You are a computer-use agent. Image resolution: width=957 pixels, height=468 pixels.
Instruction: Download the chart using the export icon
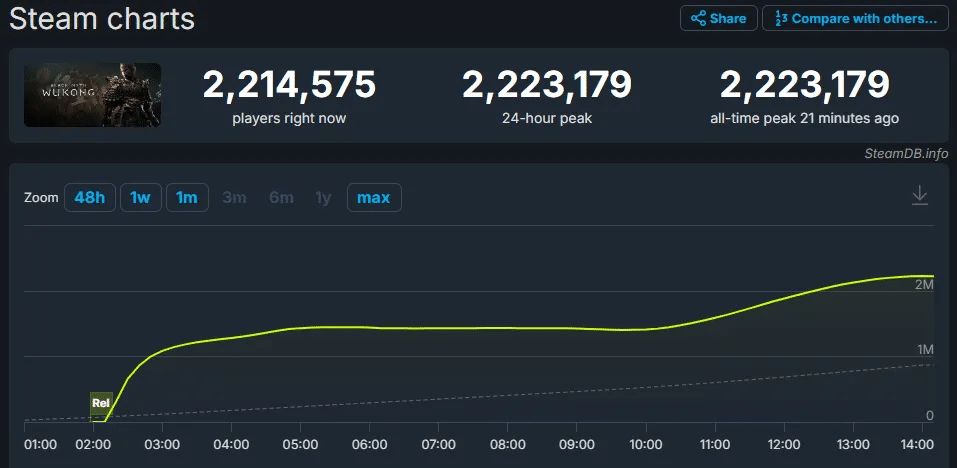tap(920, 196)
